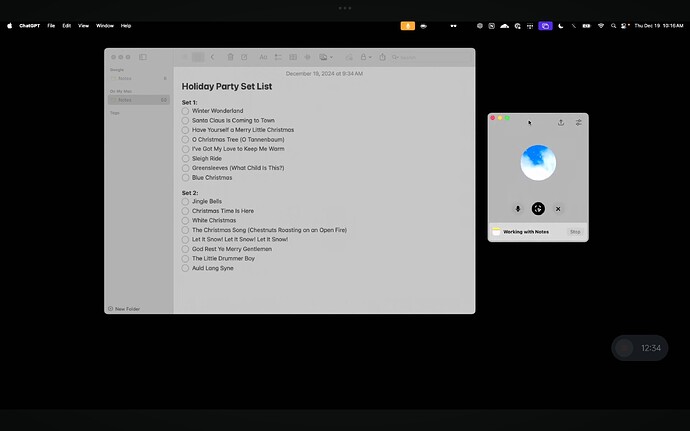Open the Help menu

tap(126, 26)
